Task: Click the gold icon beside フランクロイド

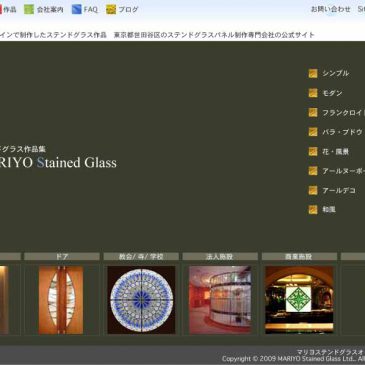Action: (x=313, y=113)
